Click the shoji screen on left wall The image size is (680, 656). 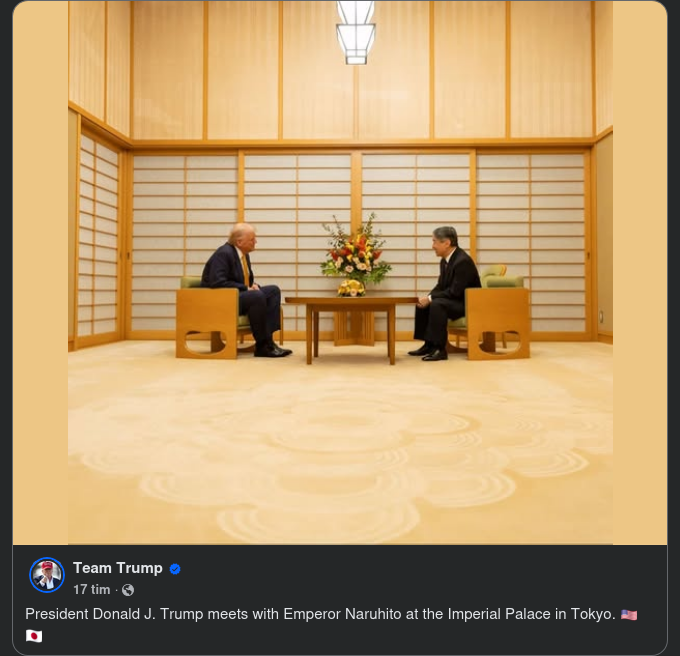tap(98, 238)
